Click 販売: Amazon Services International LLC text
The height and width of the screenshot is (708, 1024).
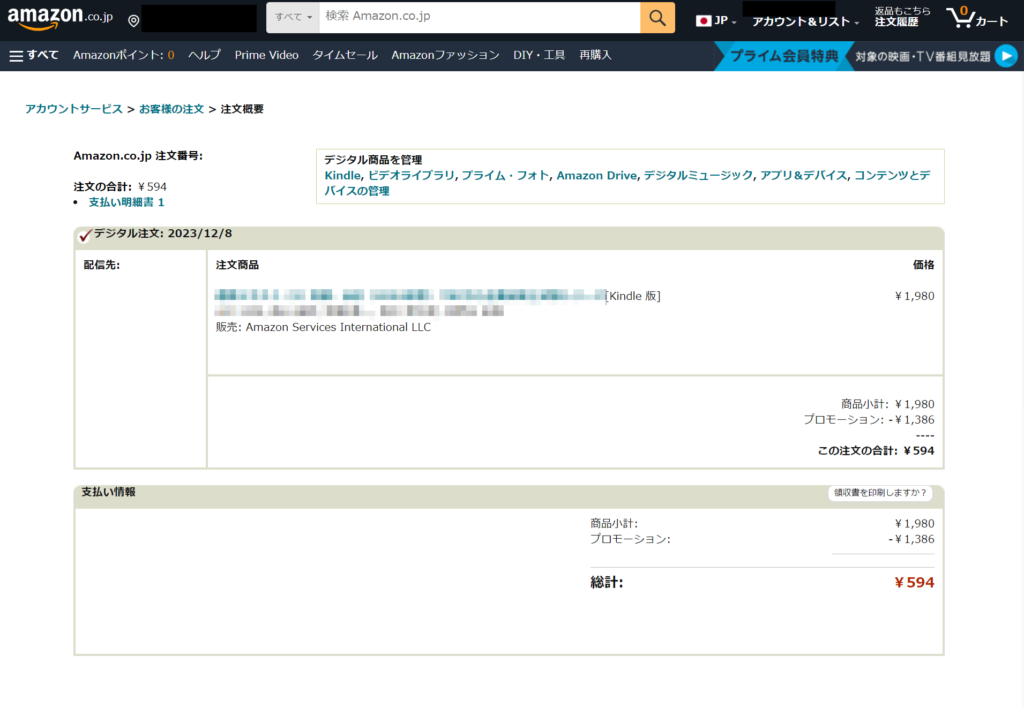click(323, 327)
